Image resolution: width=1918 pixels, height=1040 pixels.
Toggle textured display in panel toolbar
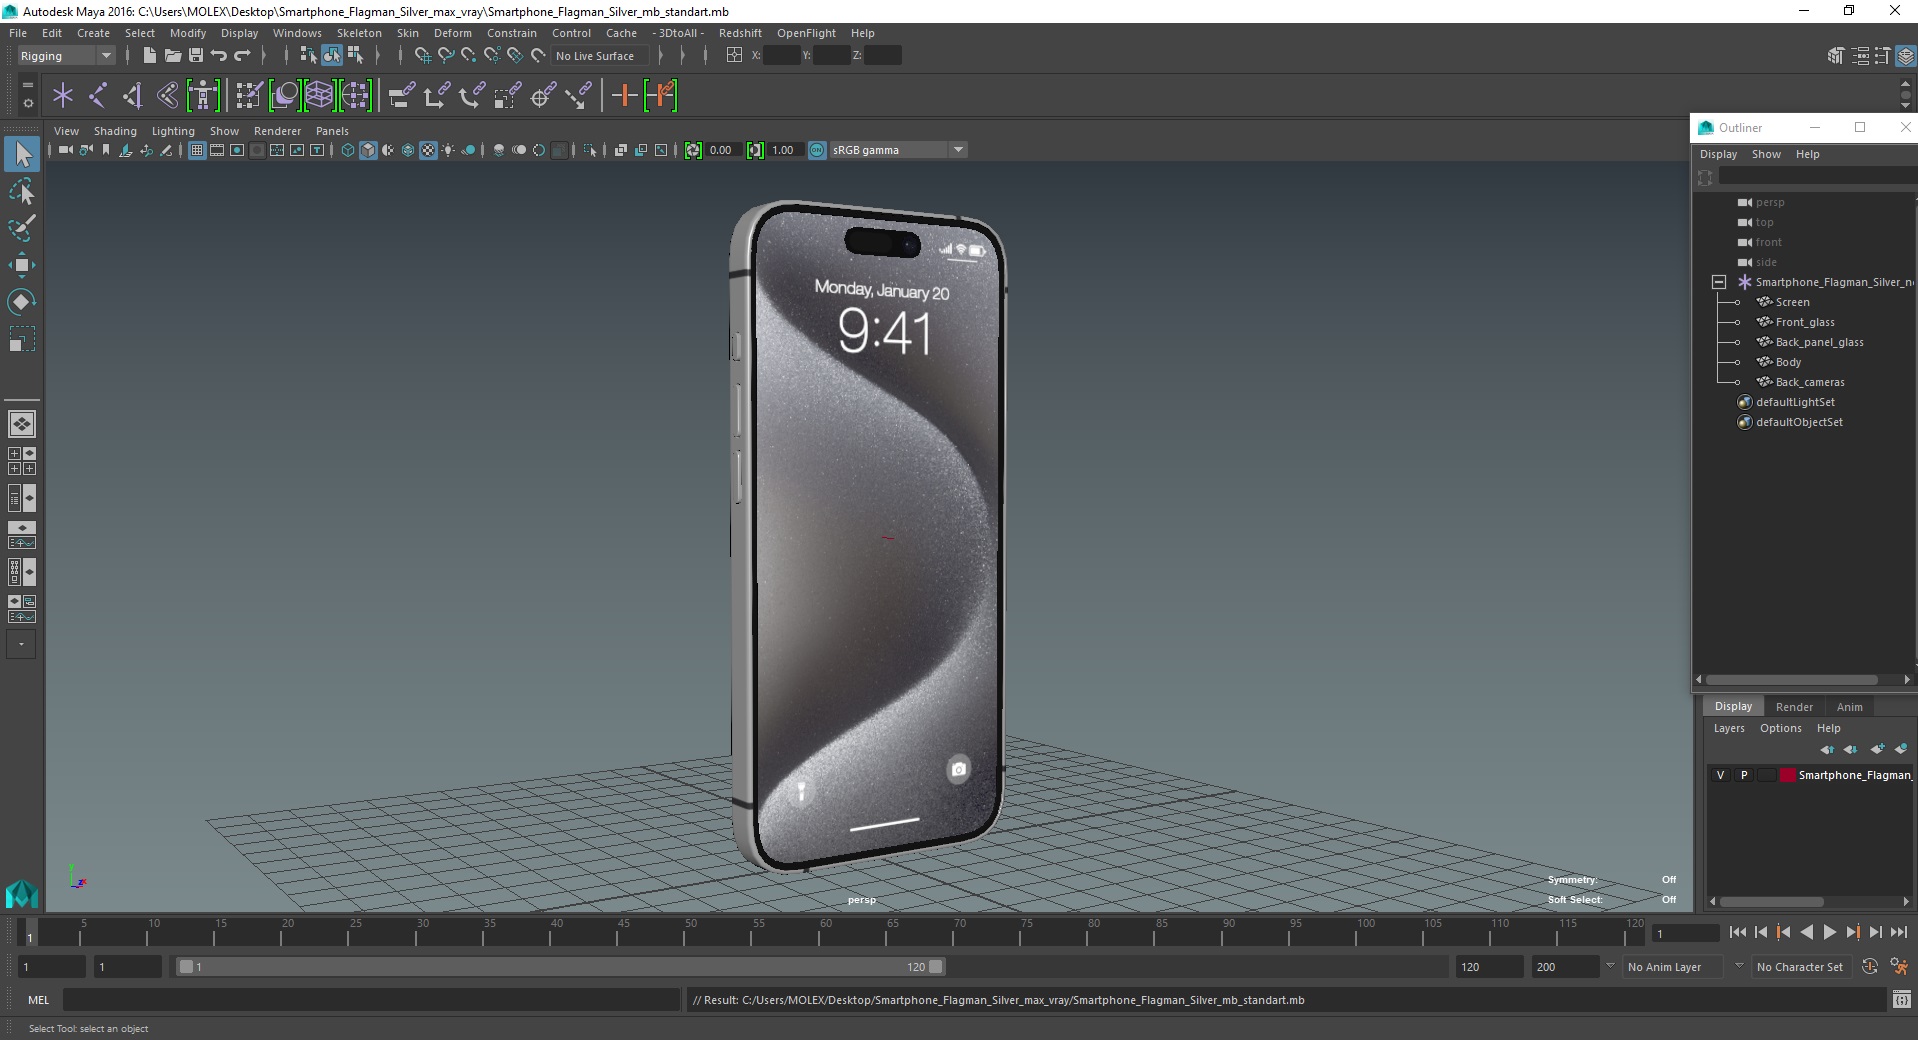[x=428, y=150]
